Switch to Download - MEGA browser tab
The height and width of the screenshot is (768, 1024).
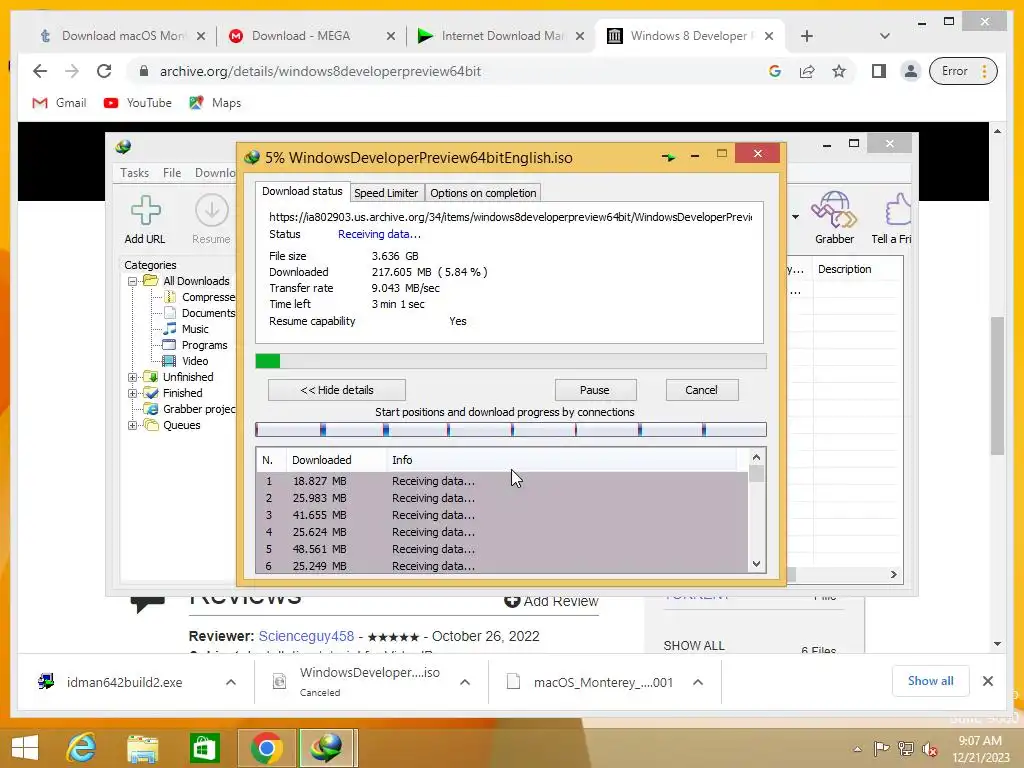(312, 36)
